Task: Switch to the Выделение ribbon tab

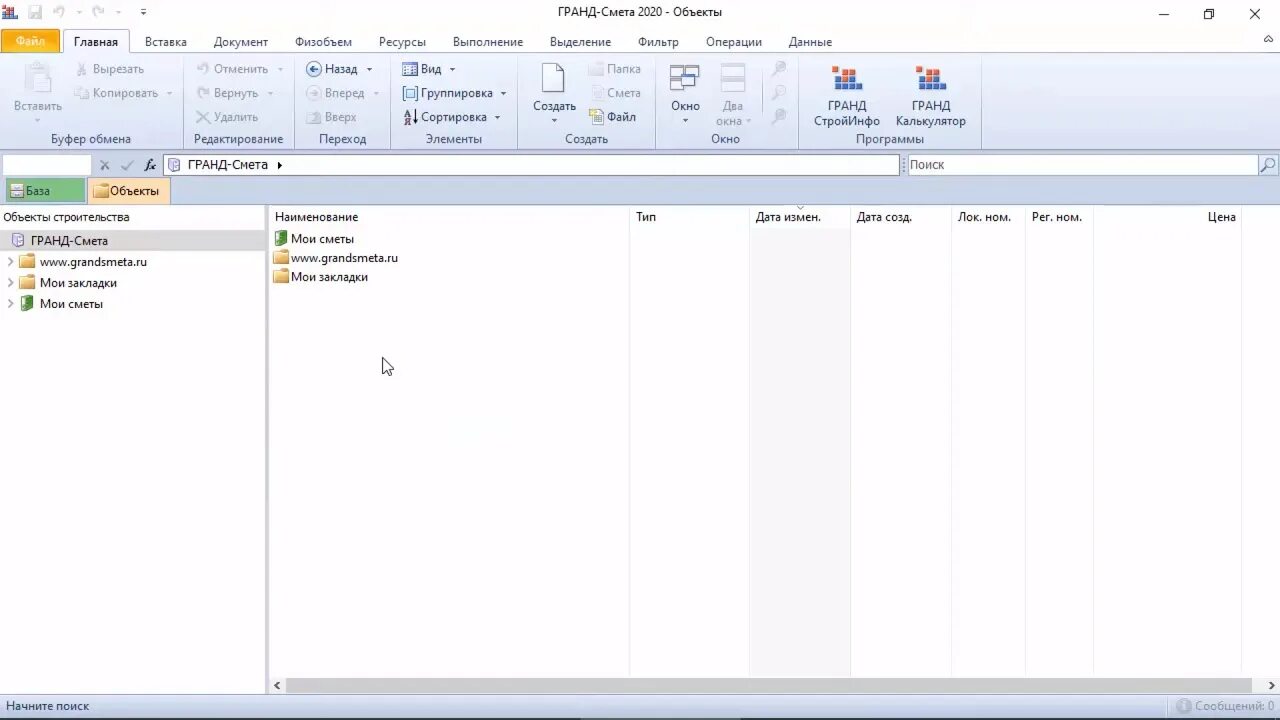Action: 580,42
